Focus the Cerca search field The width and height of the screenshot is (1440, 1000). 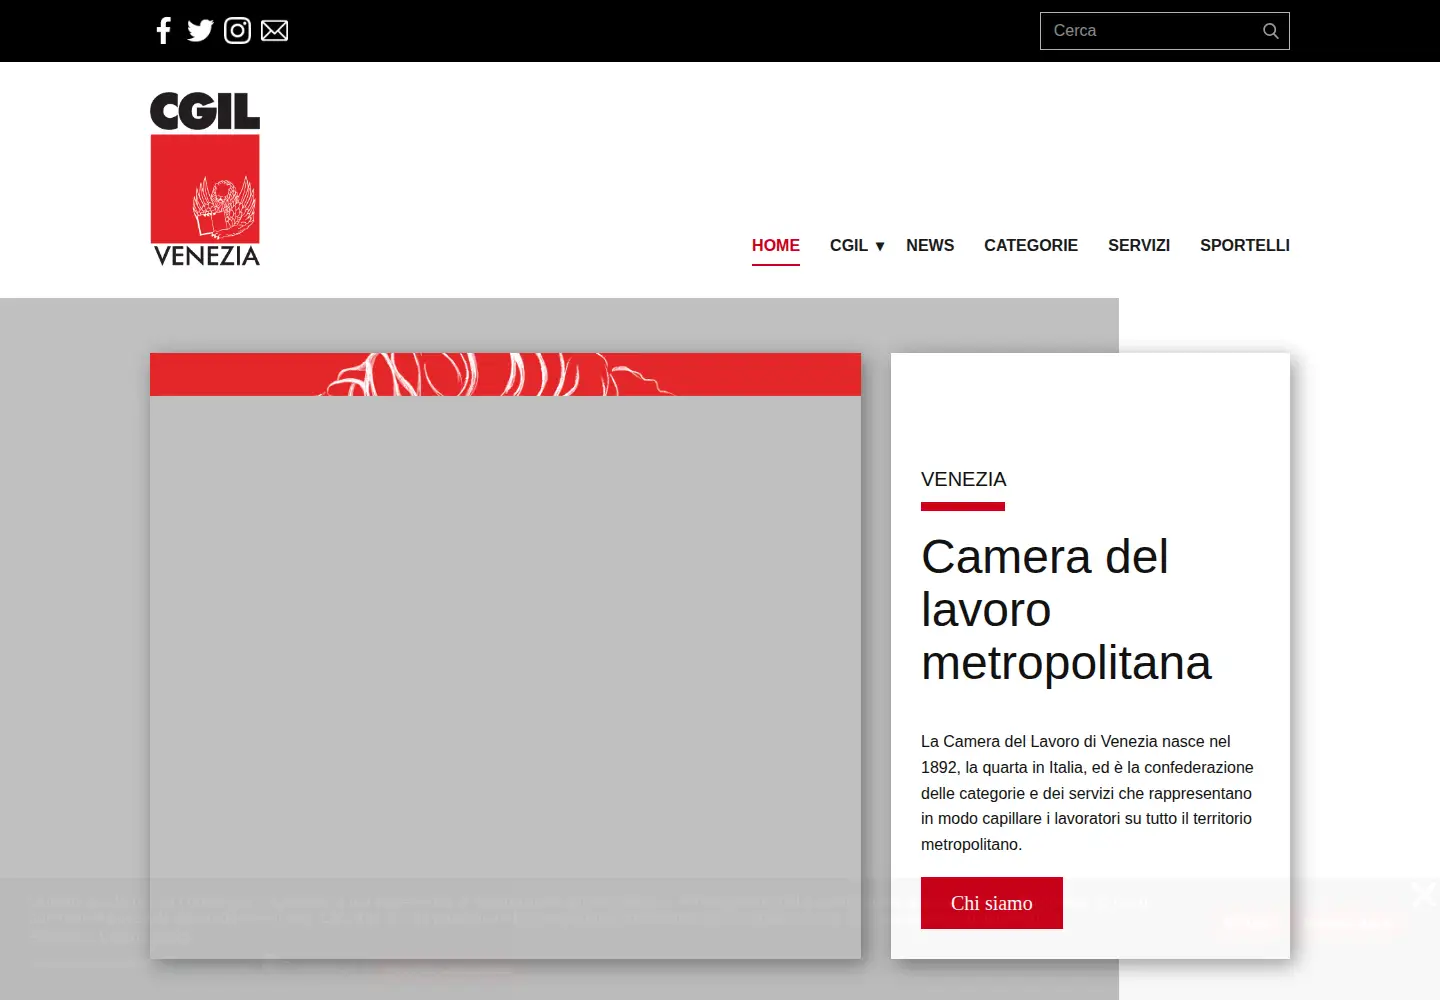[1164, 31]
